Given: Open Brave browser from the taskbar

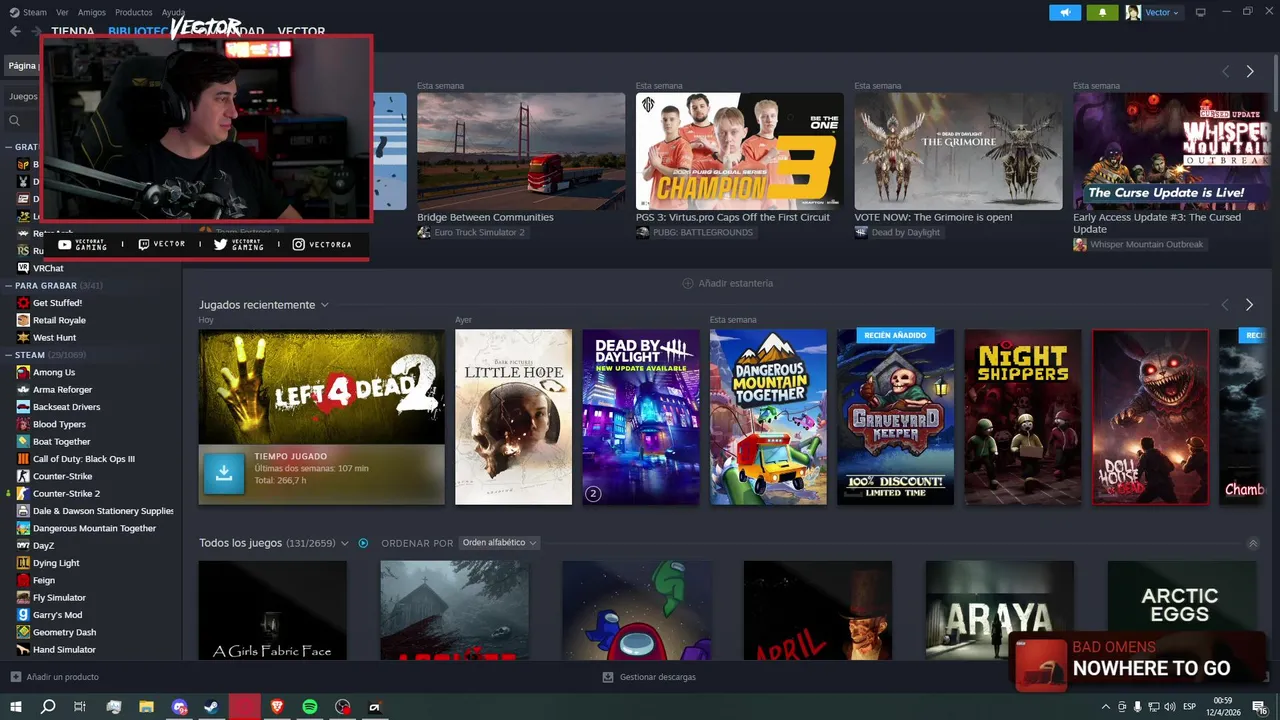Looking at the screenshot, I should click(277, 707).
